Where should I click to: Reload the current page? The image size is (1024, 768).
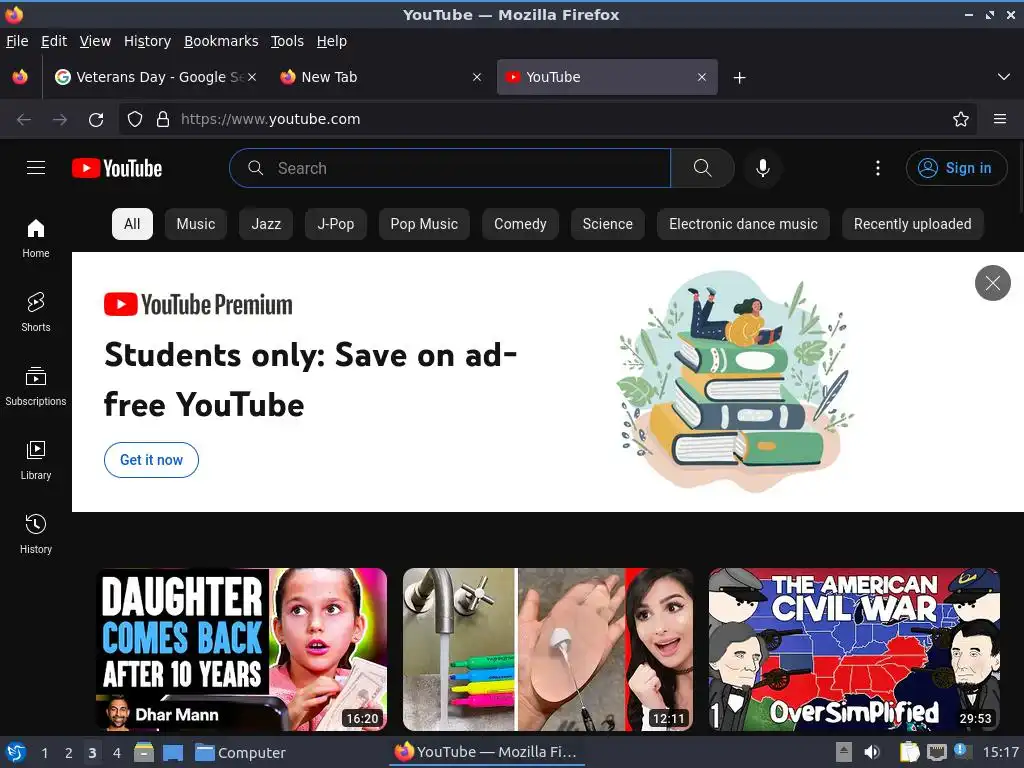[96, 120]
